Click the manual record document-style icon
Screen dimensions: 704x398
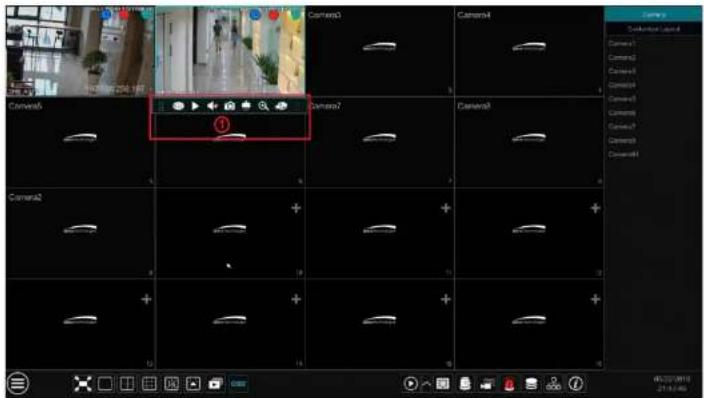pyautogui.click(x=465, y=384)
